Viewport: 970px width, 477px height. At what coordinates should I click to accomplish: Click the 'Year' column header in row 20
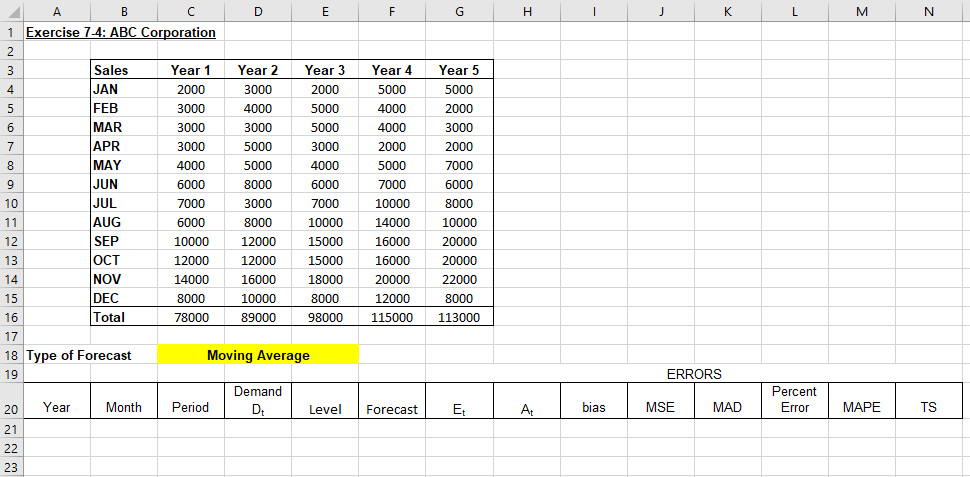click(57, 401)
